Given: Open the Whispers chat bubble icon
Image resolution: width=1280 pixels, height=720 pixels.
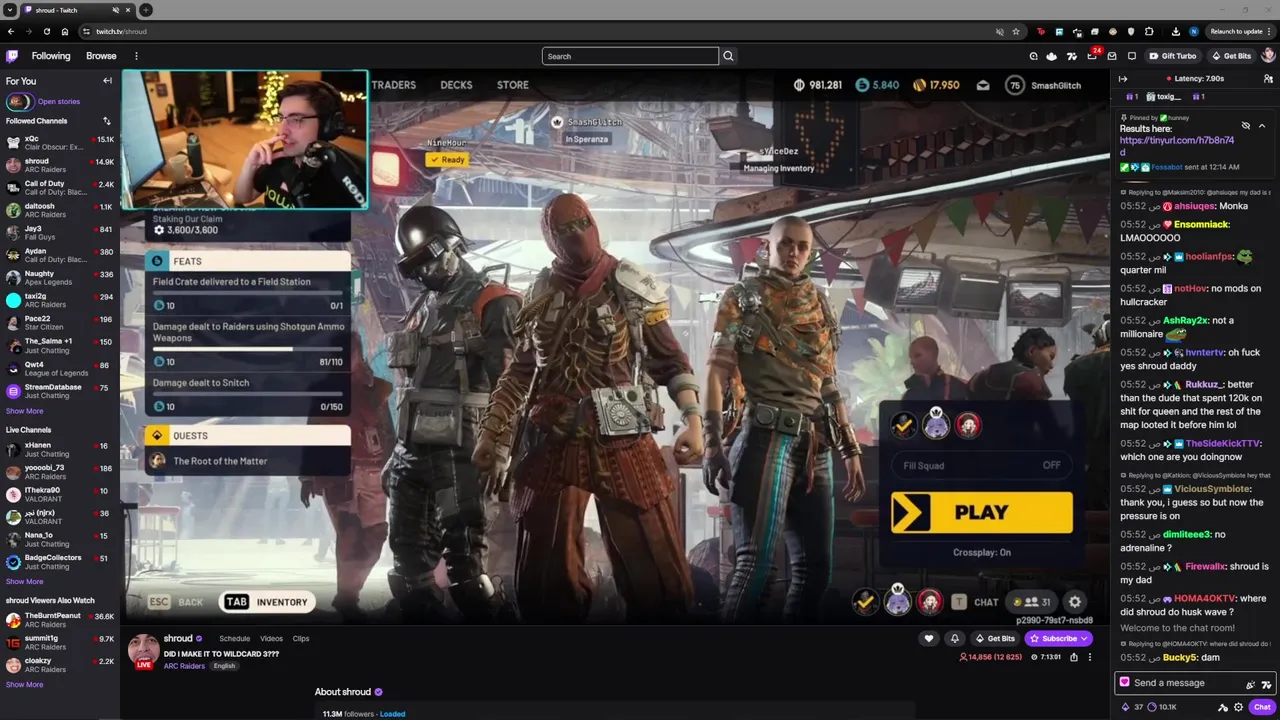Looking at the screenshot, I should (1132, 56).
